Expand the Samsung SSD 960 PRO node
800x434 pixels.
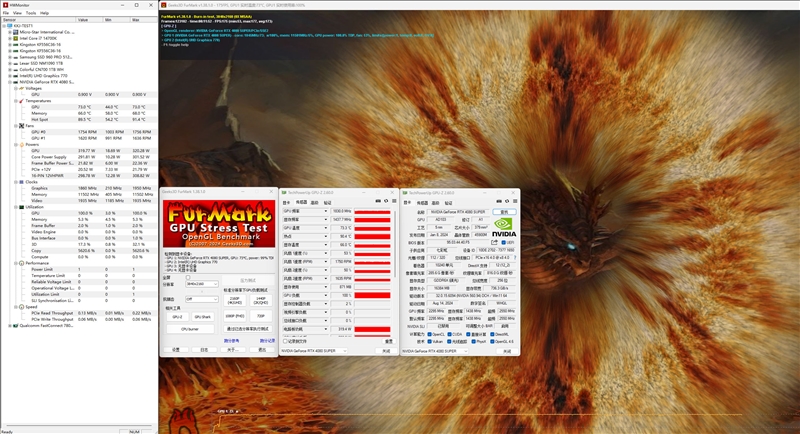click(10, 57)
